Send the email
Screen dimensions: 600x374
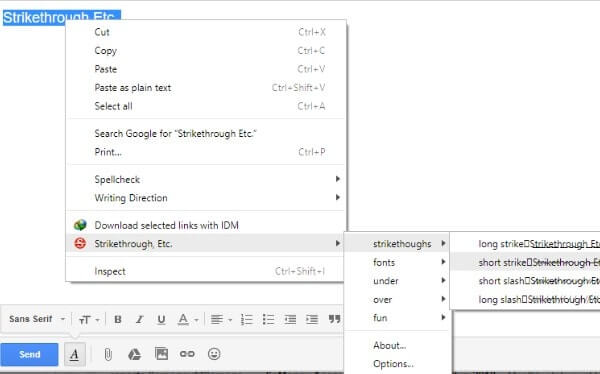click(x=29, y=354)
